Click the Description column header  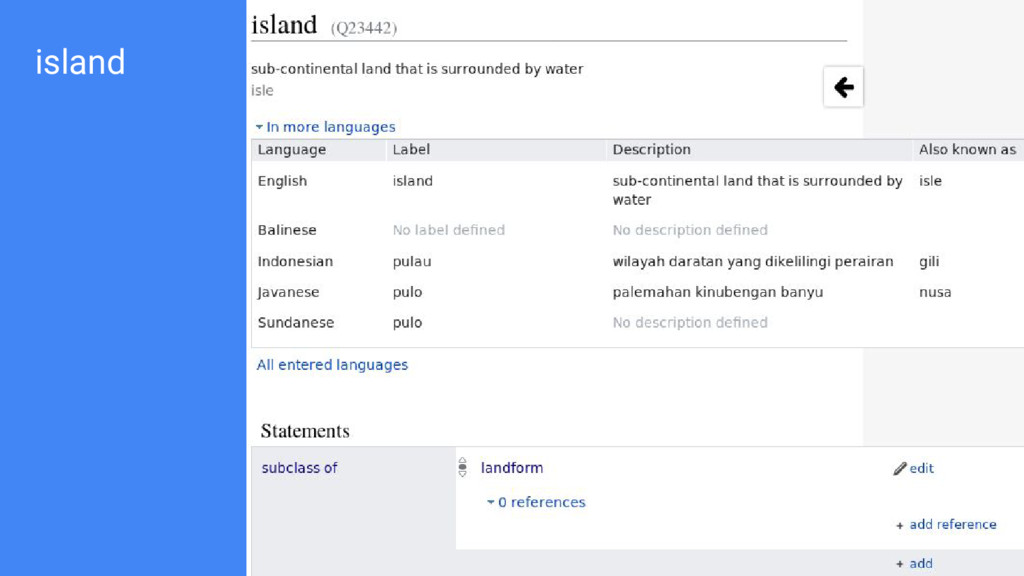click(651, 150)
